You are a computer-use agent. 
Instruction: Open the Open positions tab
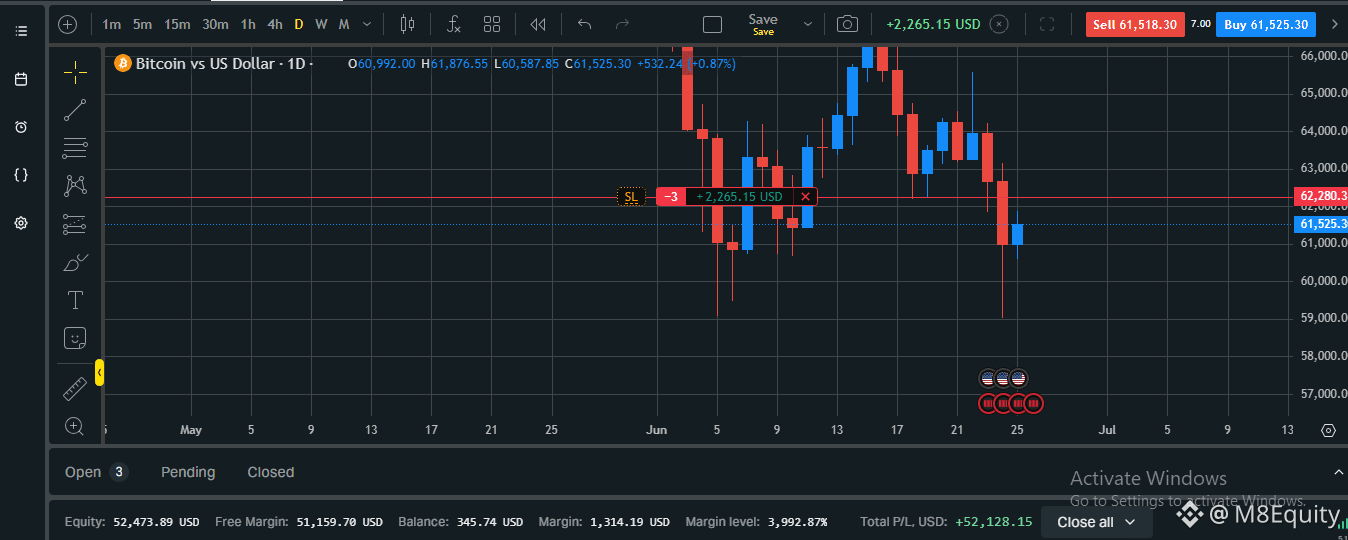pos(96,472)
